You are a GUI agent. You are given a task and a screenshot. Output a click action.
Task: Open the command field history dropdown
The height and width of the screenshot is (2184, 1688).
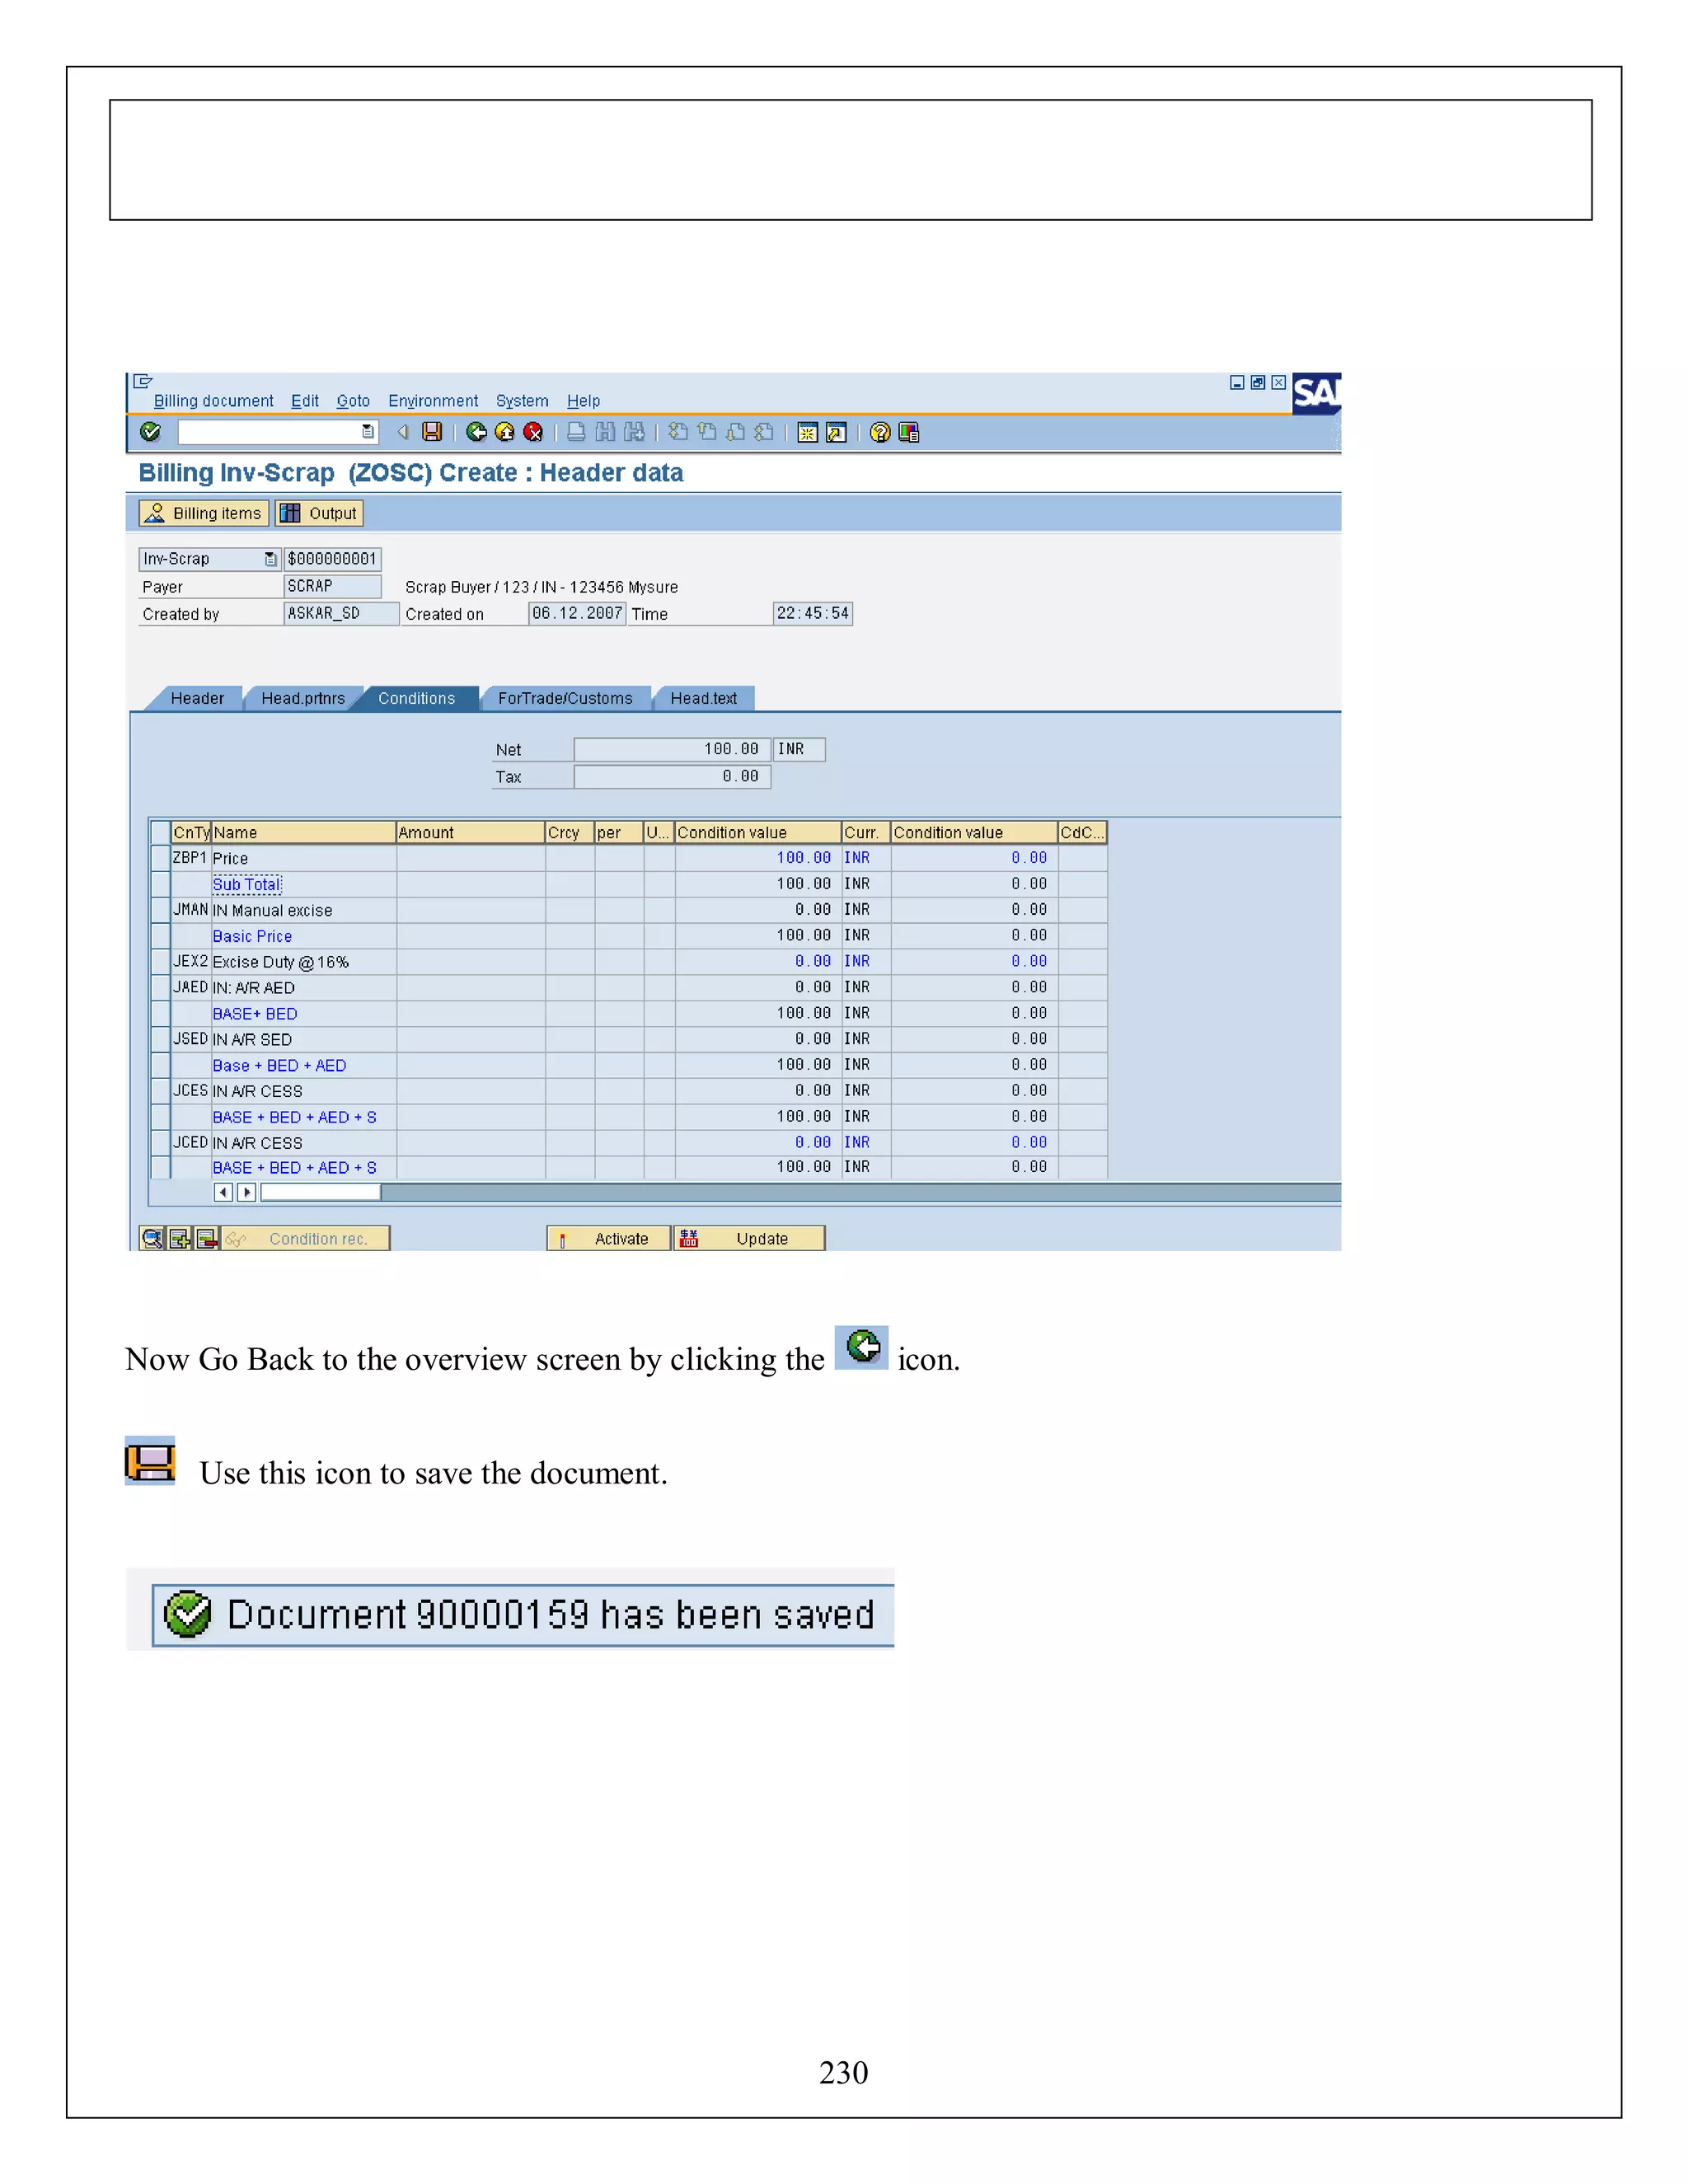point(368,432)
